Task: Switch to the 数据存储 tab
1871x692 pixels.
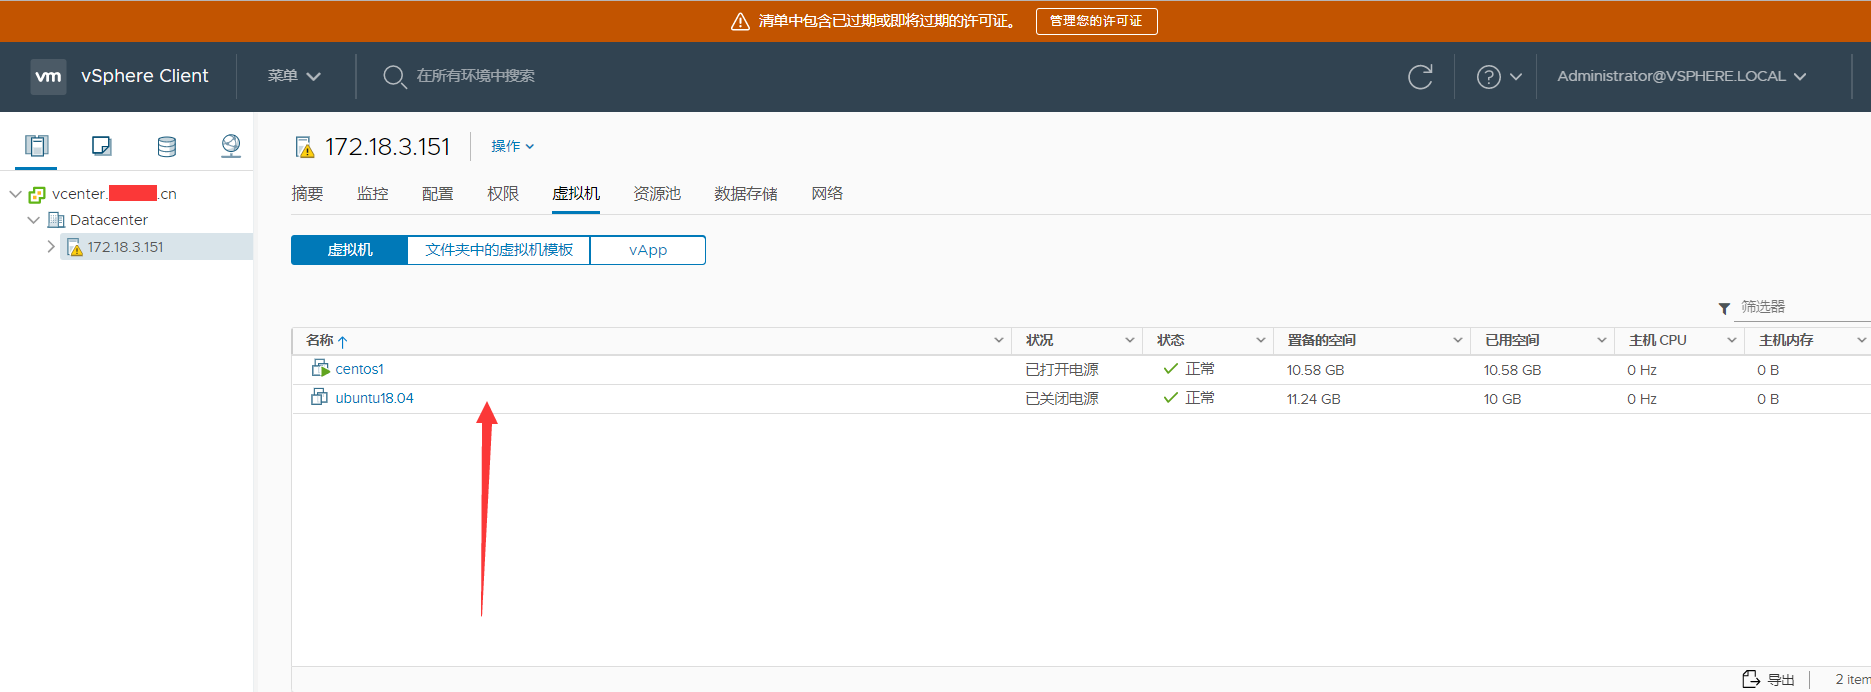Action: [x=746, y=194]
